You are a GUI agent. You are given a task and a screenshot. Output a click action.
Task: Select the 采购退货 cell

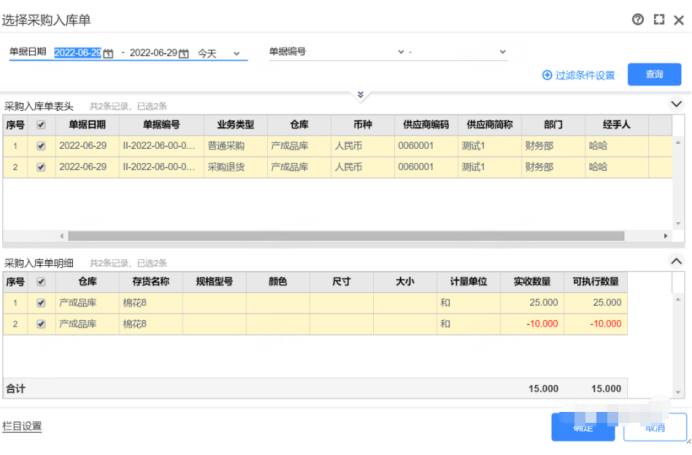coord(235,167)
